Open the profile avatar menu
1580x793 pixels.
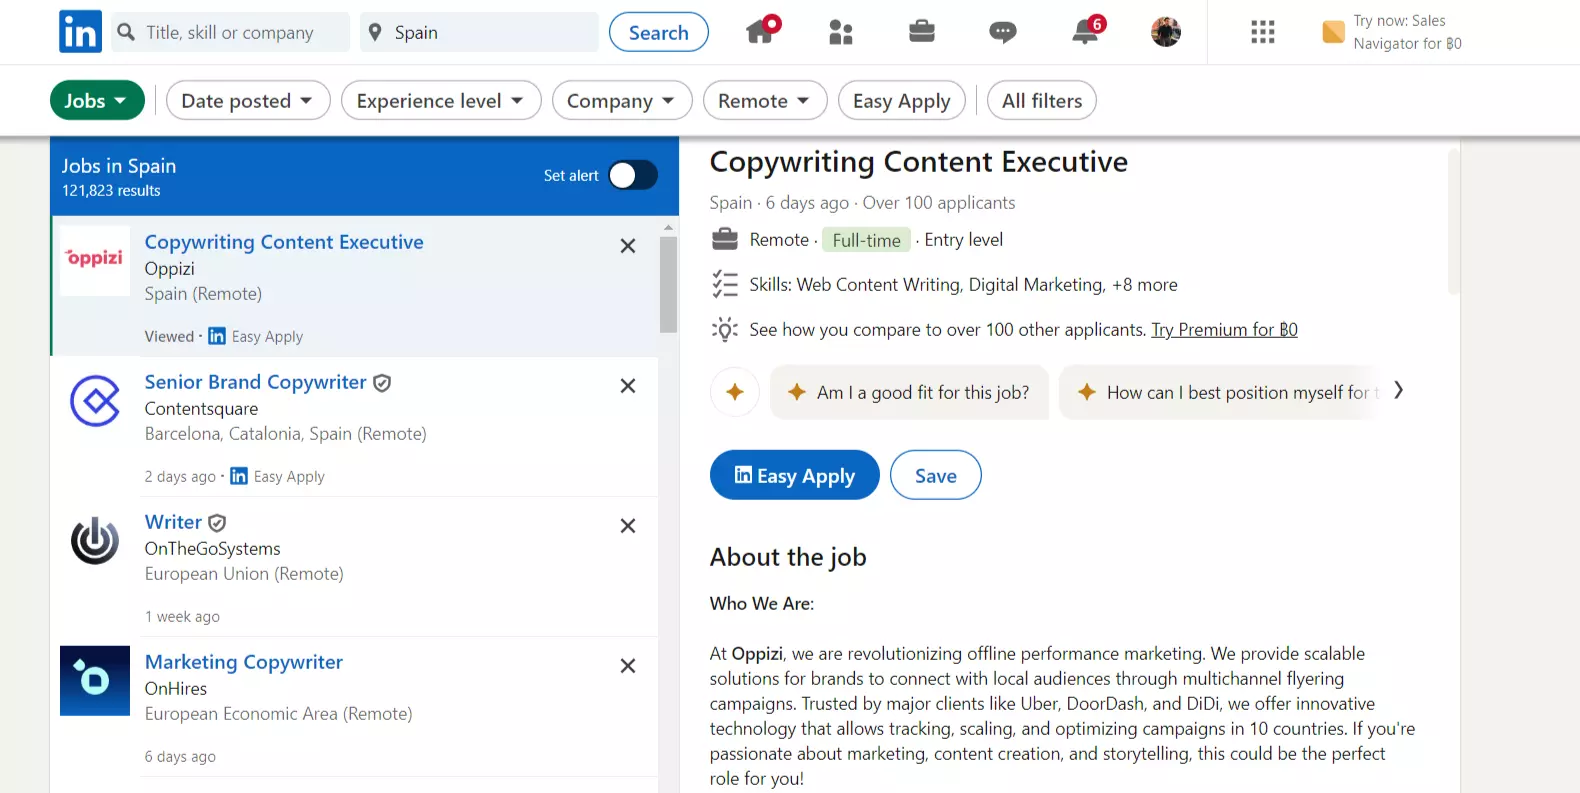1166,32
